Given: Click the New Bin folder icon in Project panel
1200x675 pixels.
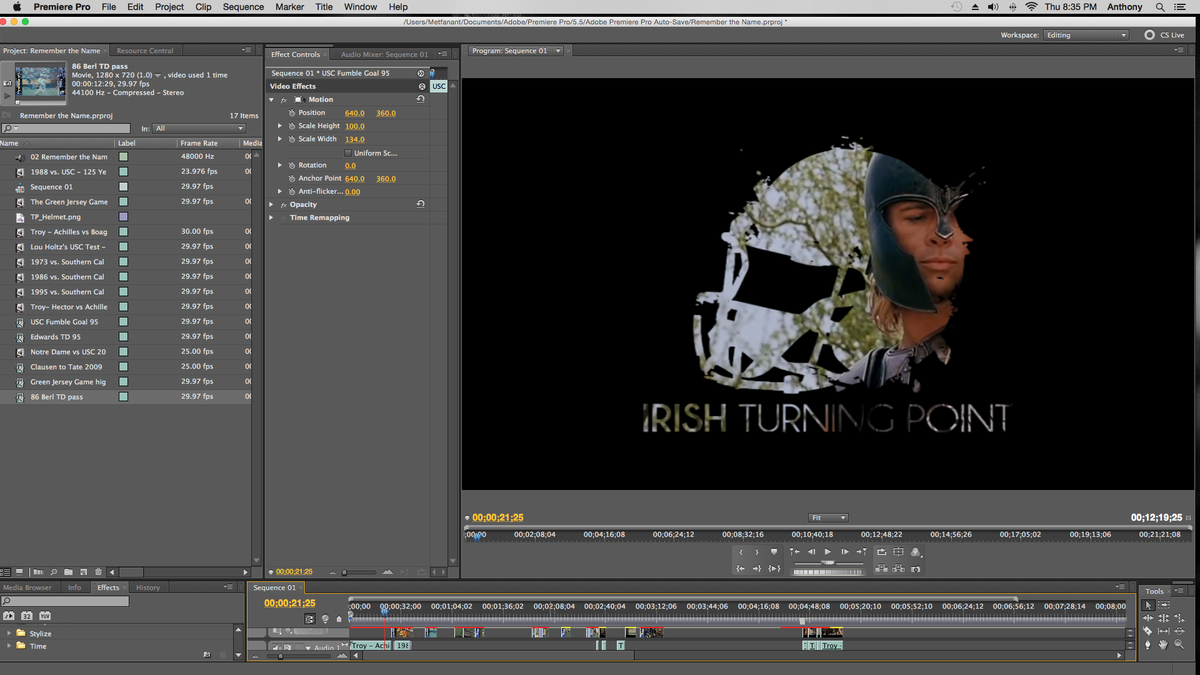Looking at the screenshot, I should click(x=68, y=572).
